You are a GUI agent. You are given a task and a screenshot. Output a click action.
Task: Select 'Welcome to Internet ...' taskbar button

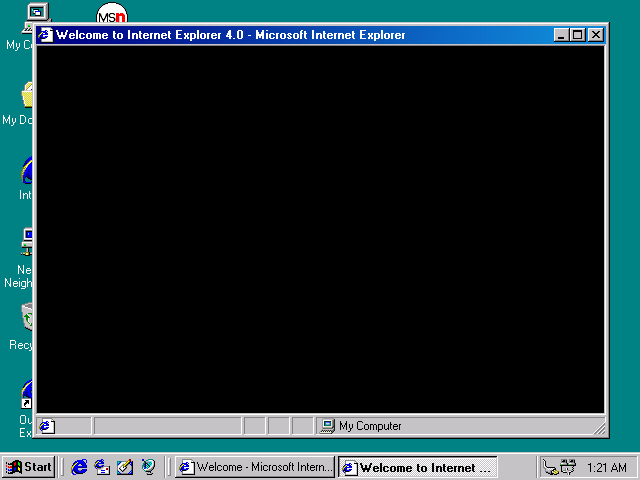pos(418,467)
